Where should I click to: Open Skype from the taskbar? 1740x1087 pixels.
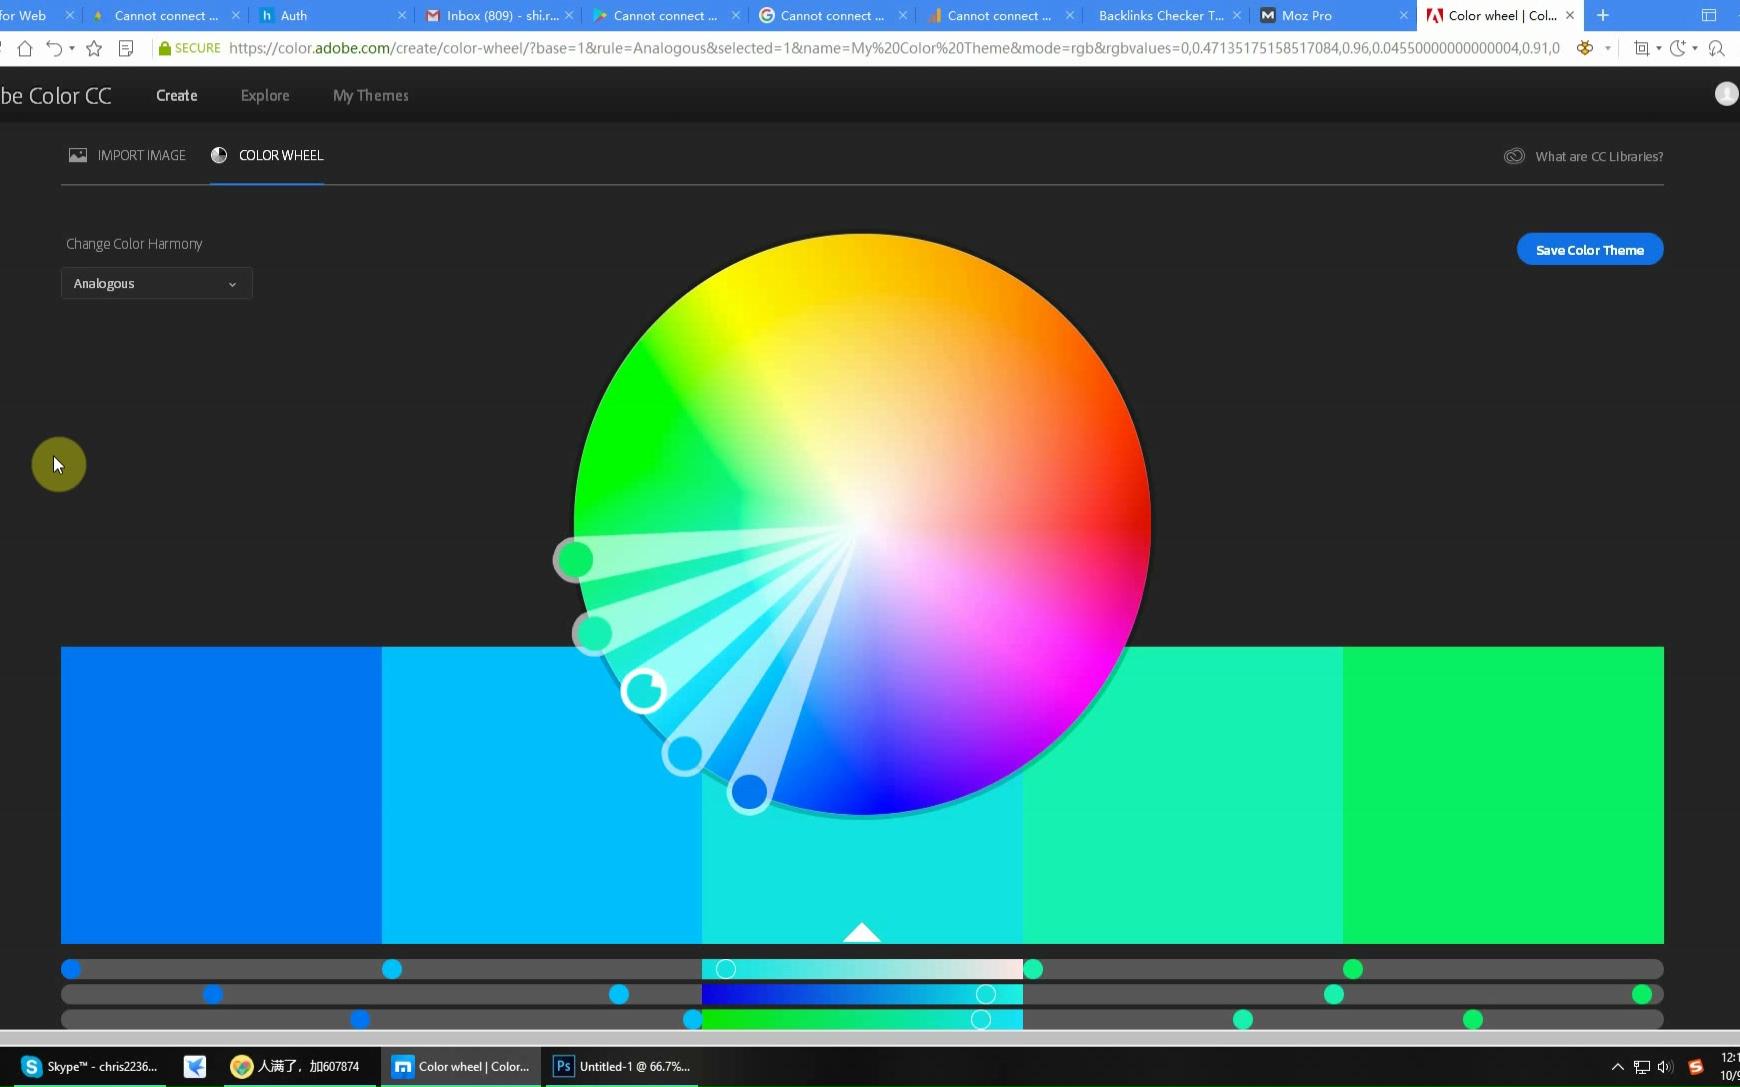pyautogui.click(x=90, y=1066)
